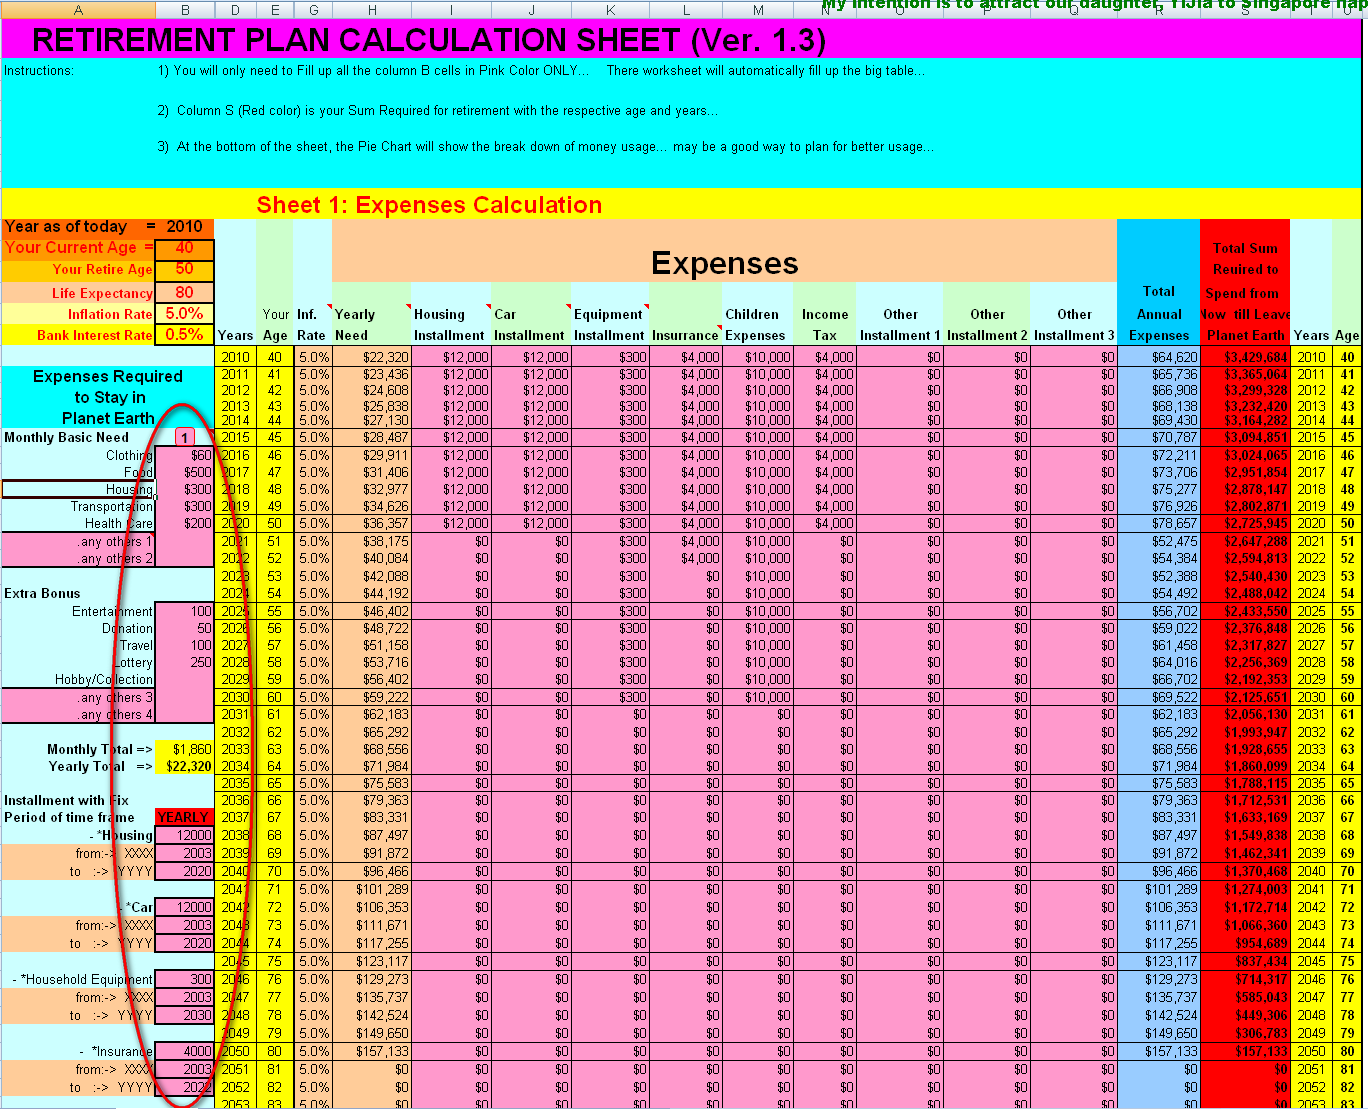Click the Food $500 amount cell
The image size is (1368, 1109).
[185, 472]
